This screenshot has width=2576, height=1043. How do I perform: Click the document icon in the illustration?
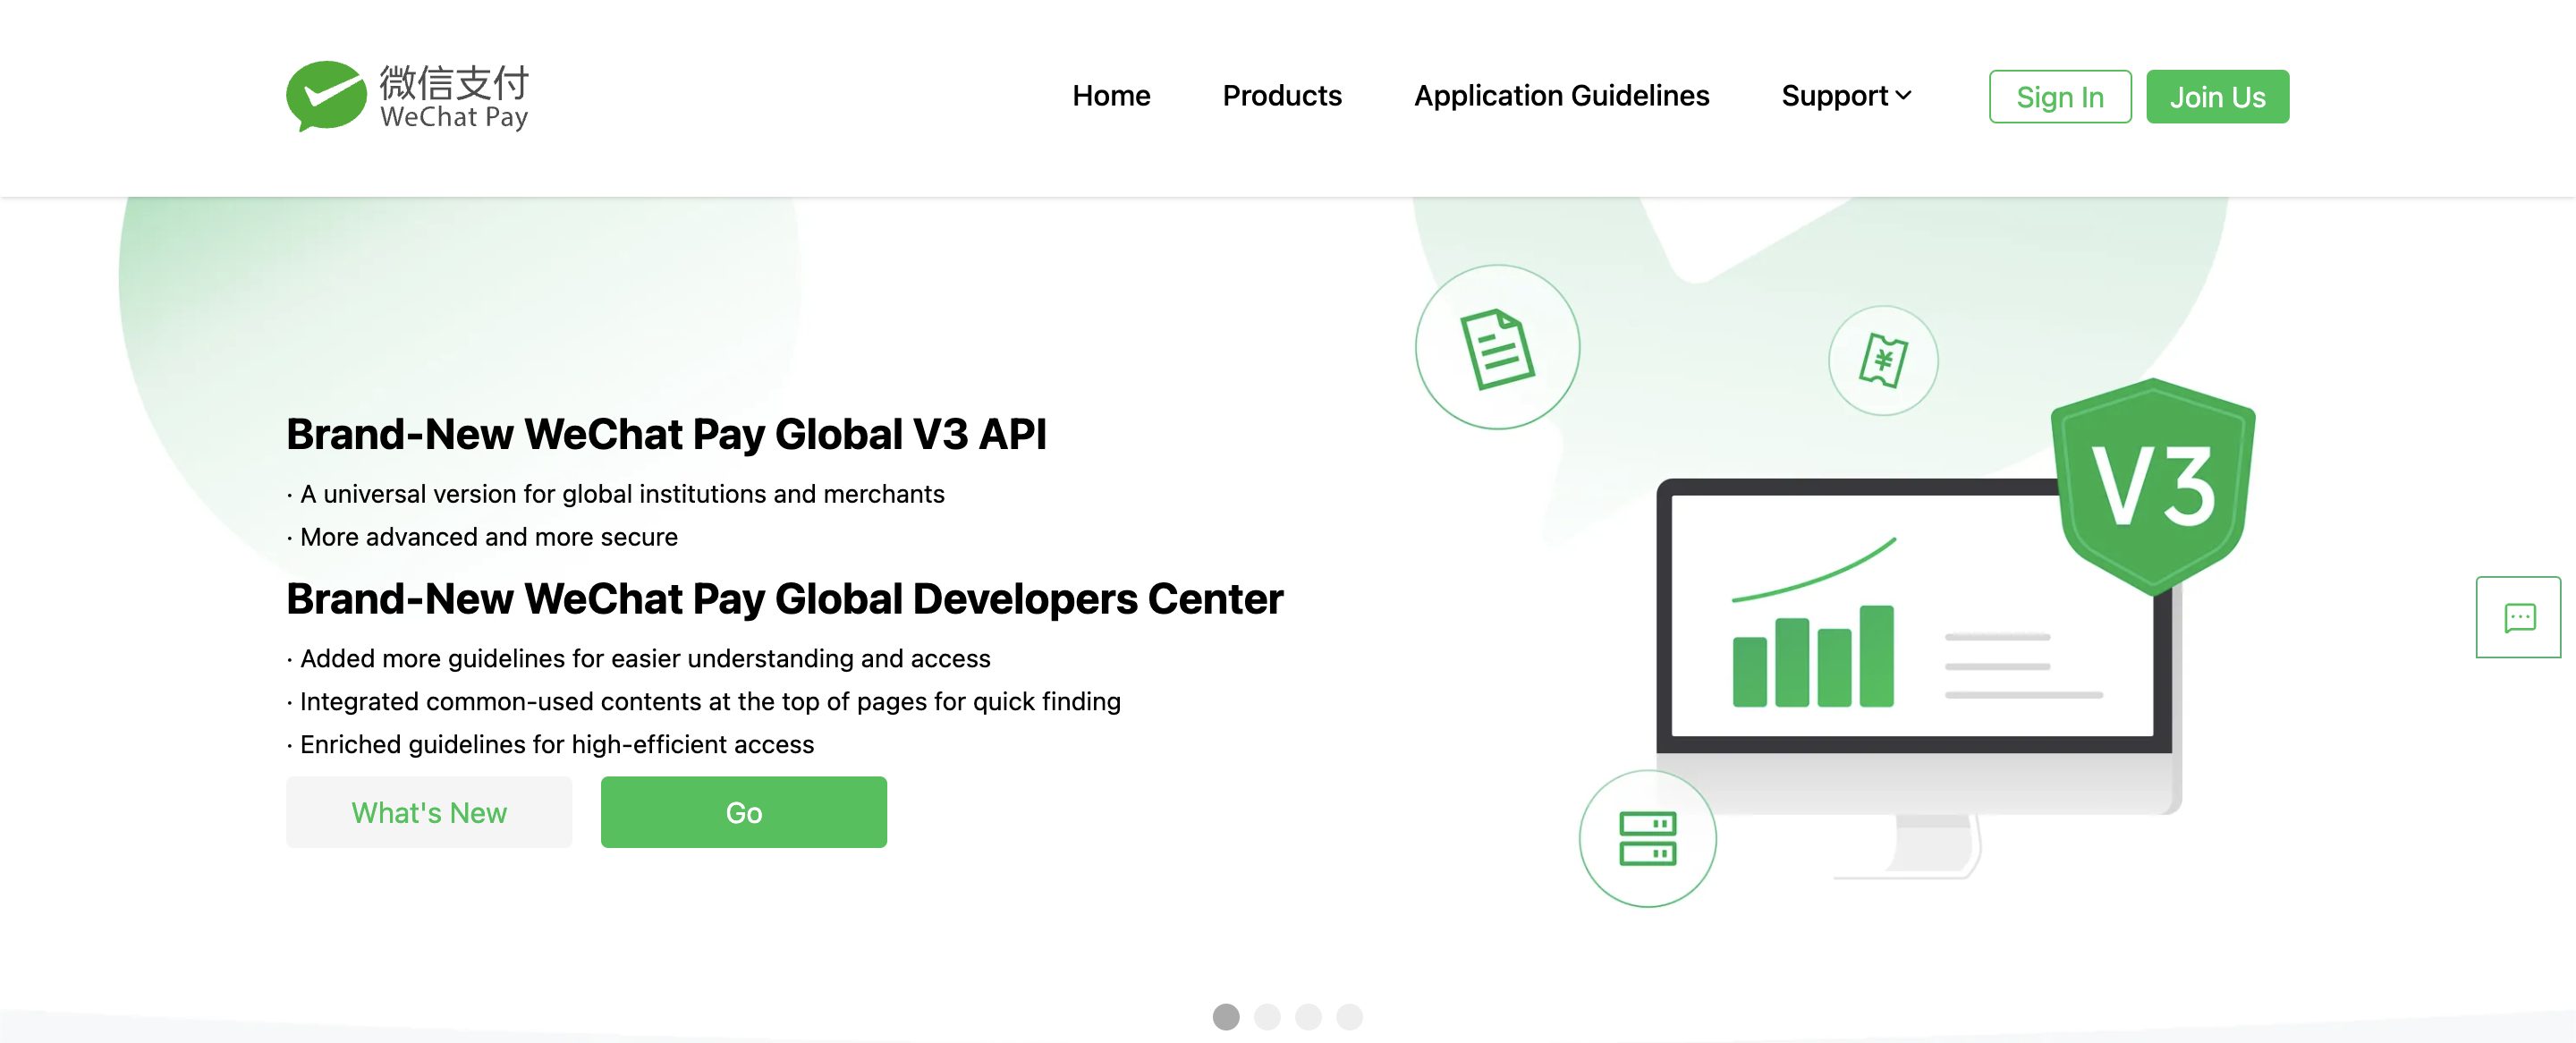(1497, 347)
